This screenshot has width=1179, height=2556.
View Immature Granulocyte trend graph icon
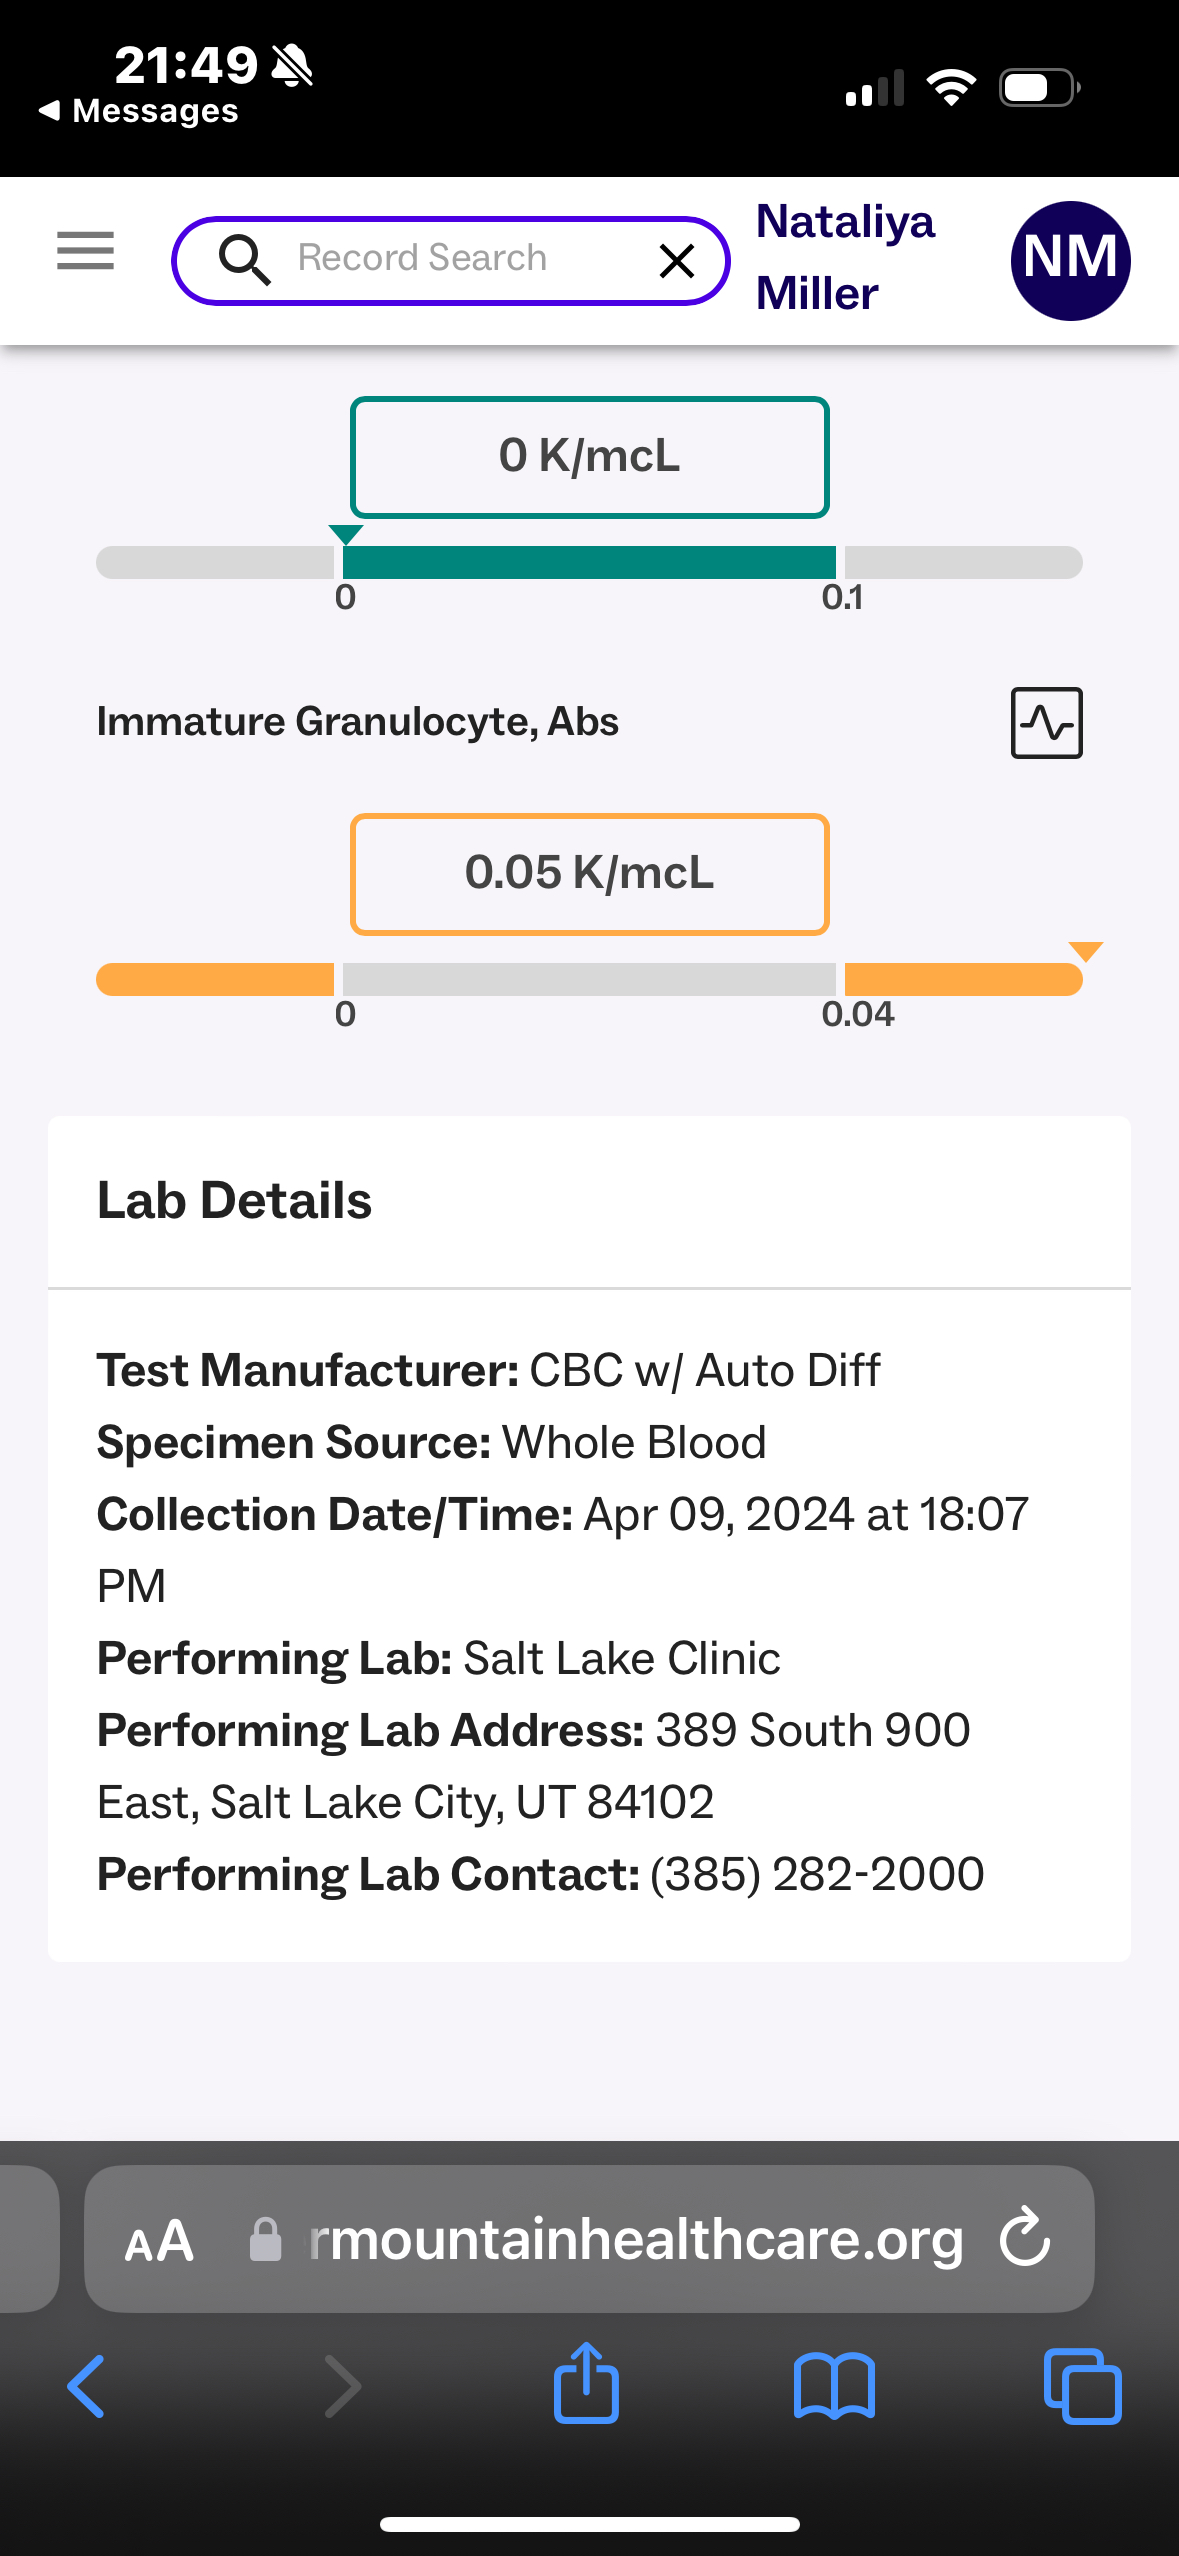[x=1046, y=723]
